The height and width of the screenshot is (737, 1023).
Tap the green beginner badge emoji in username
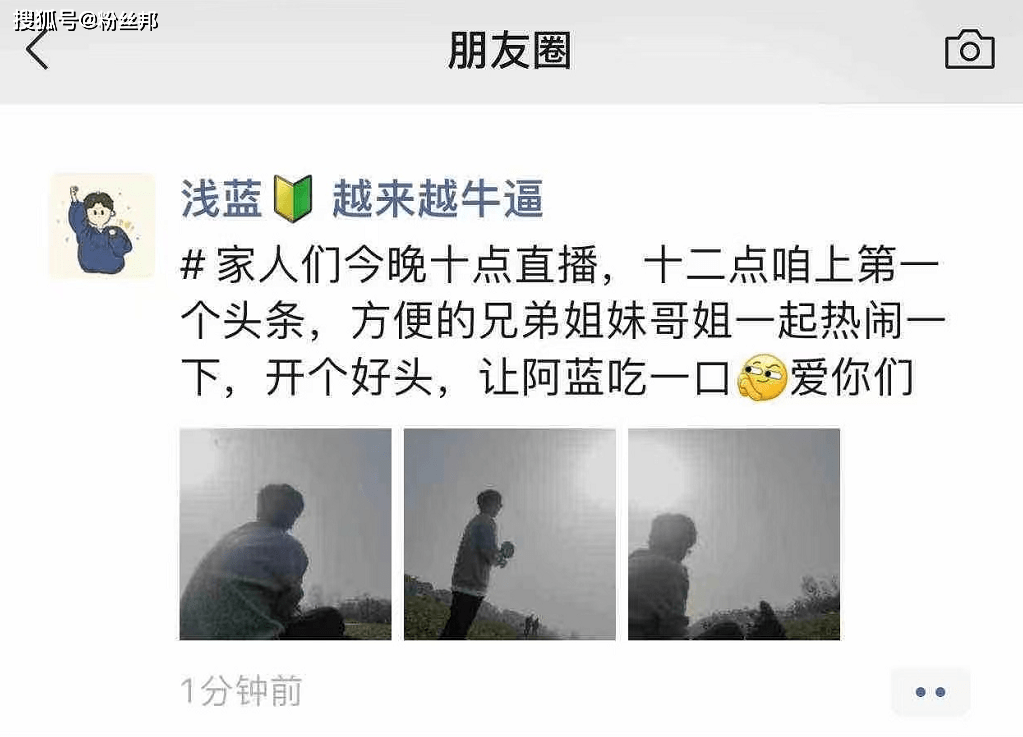click(x=293, y=198)
